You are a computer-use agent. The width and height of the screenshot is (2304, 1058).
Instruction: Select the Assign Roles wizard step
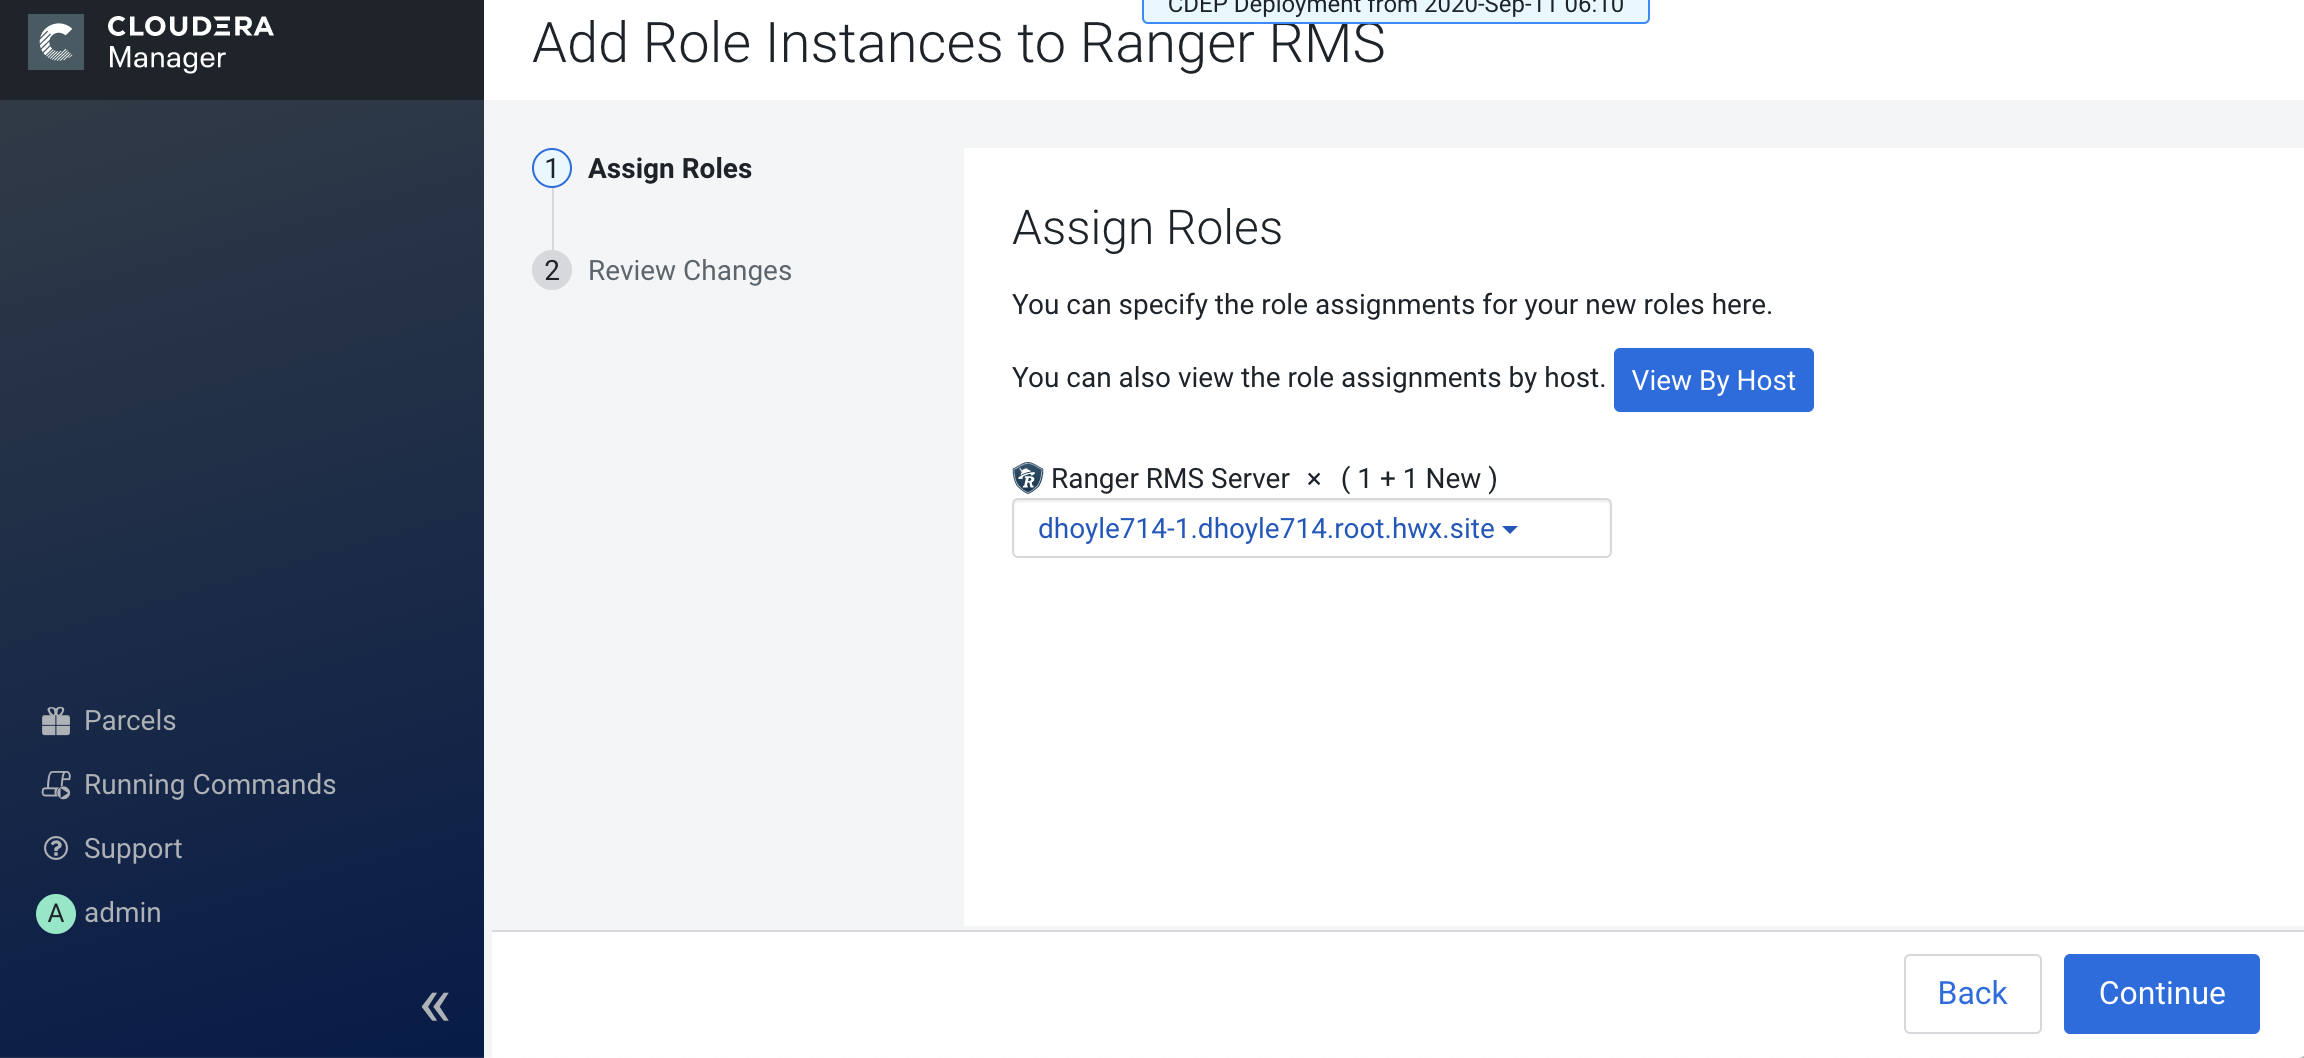(x=669, y=169)
